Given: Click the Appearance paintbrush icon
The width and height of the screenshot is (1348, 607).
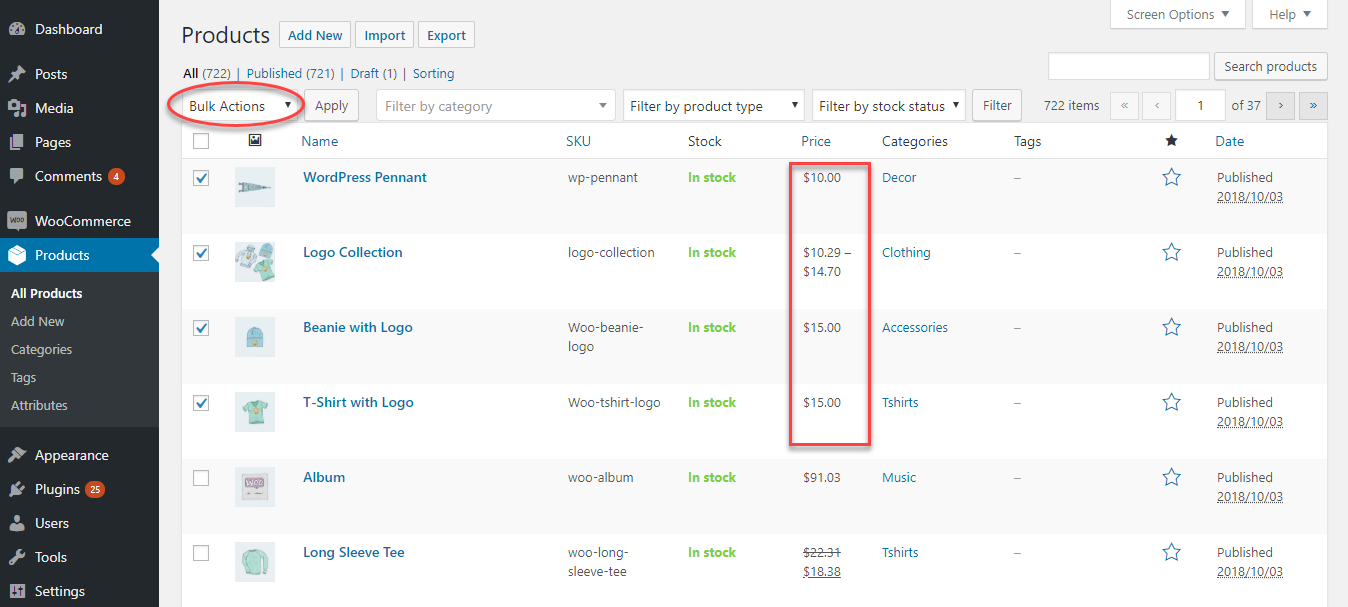Looking at the screenshot, I should 16,455.
